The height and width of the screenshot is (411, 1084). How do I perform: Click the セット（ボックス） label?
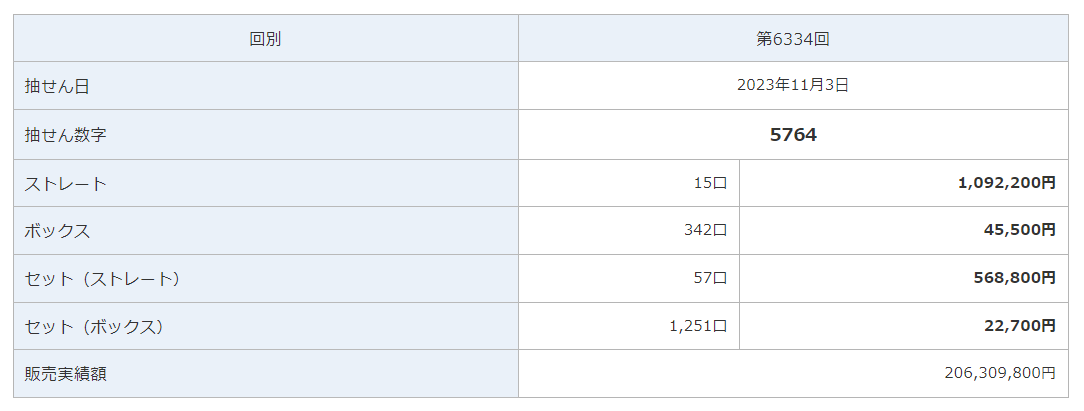[x=94, y=327]
